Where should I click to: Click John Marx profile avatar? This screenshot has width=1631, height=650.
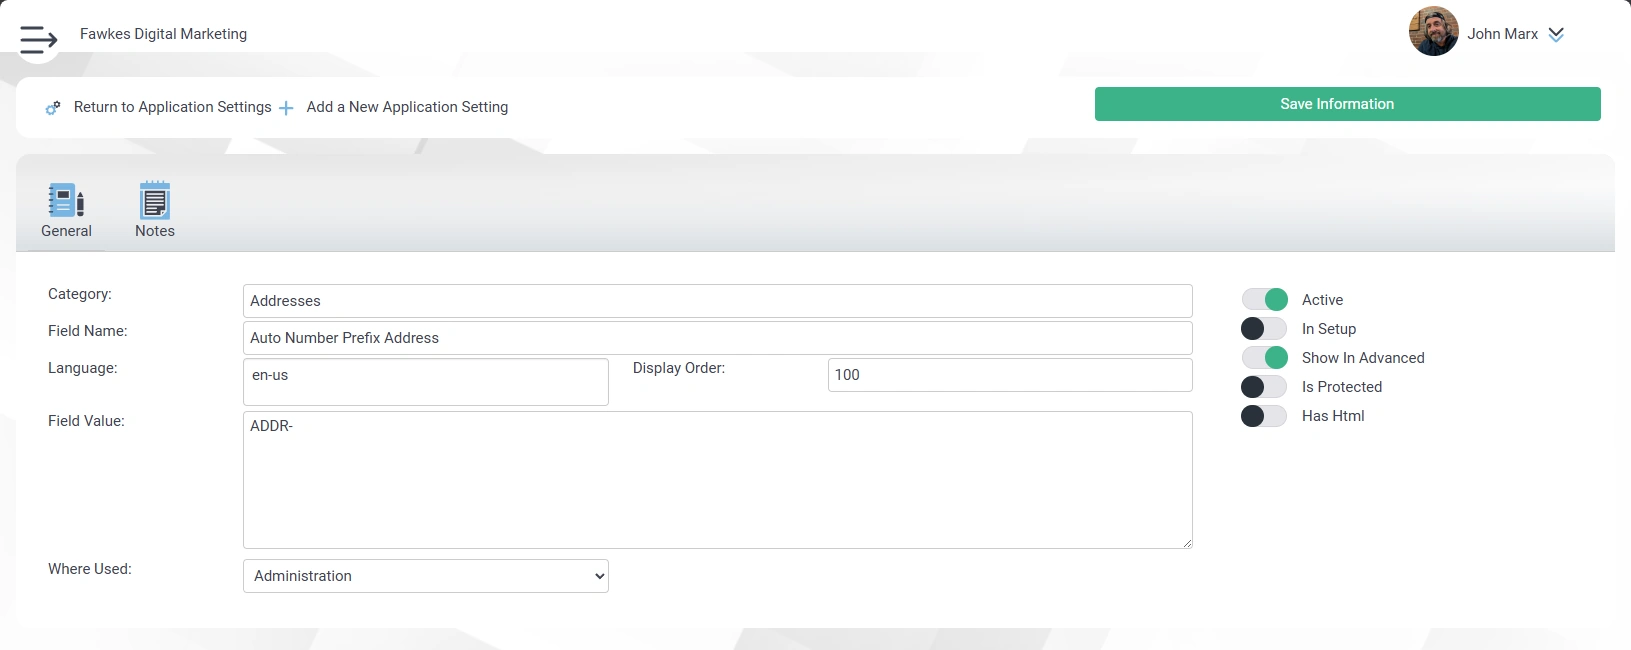(x=1433, y=32)
